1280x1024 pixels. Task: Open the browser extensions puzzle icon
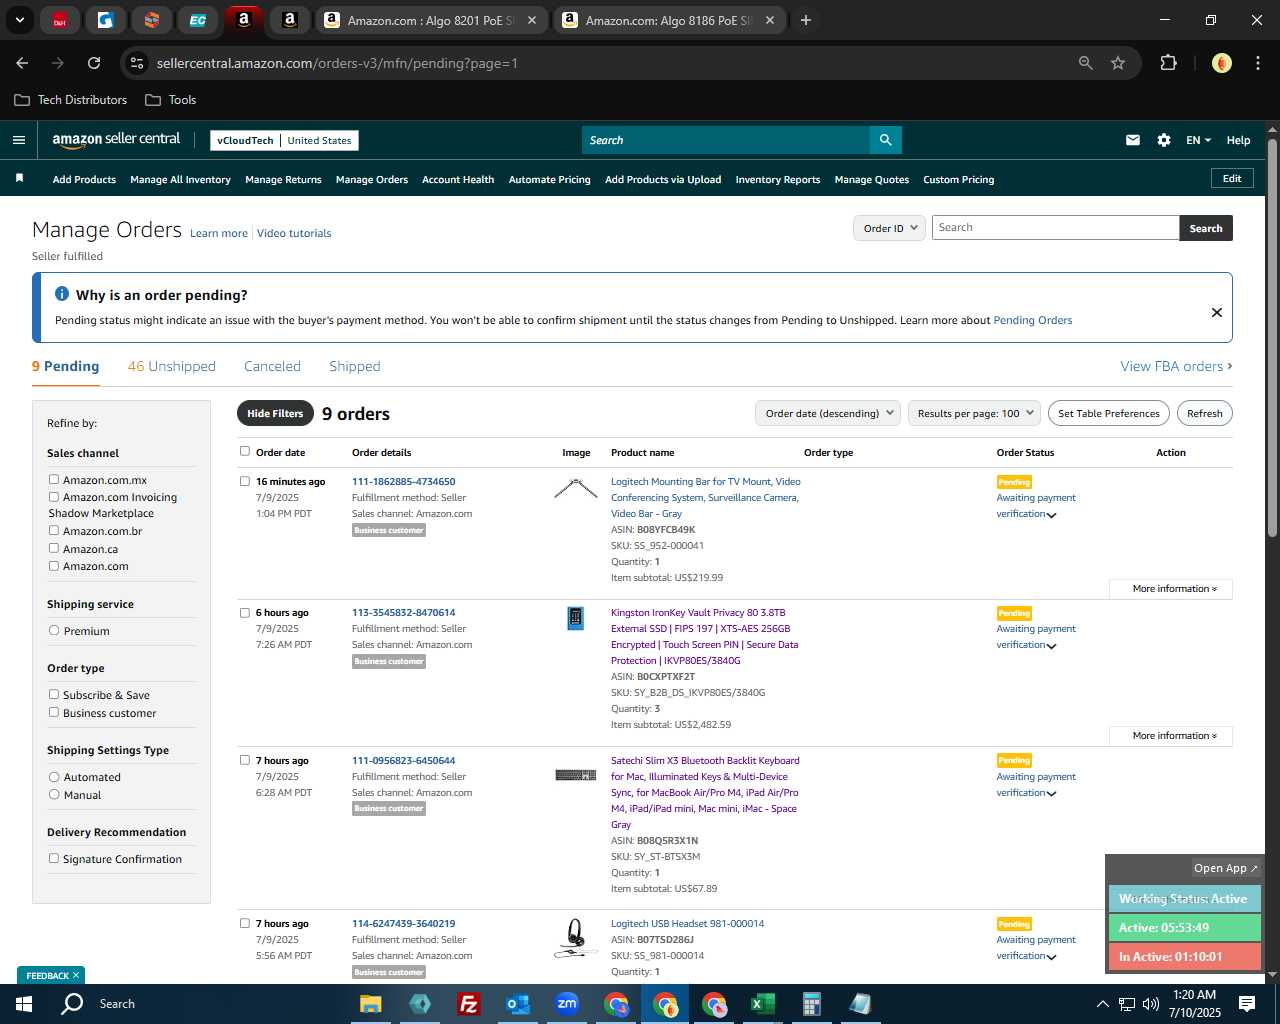pyautogui.click(x=1168, y=63)
